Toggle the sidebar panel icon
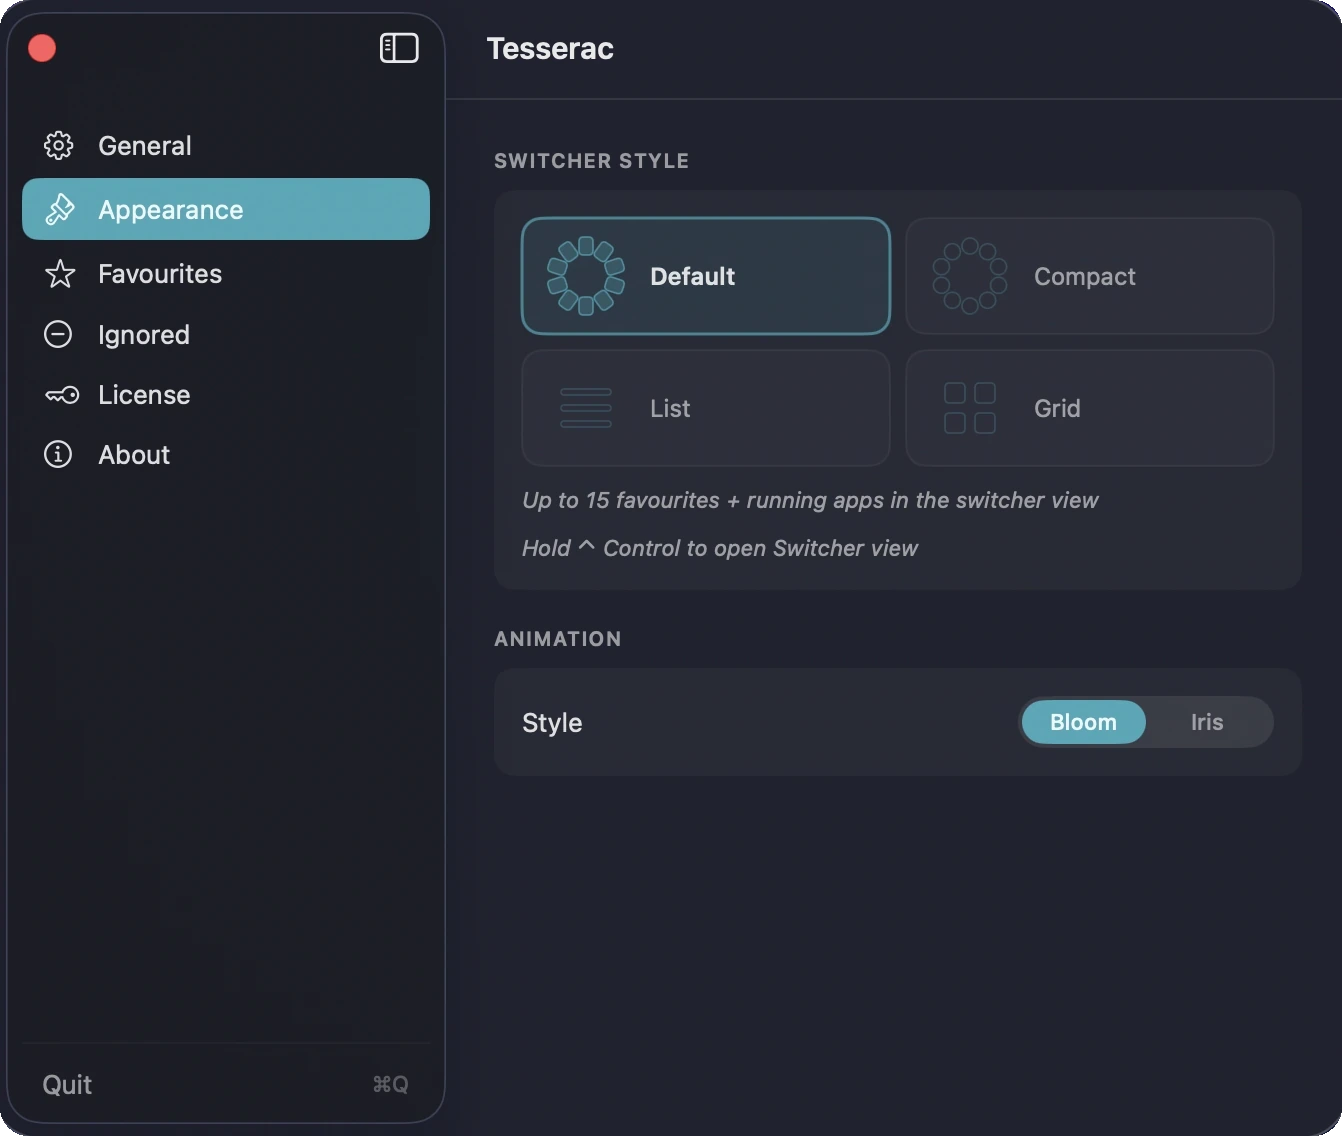The height and width of the screenshot is (1136, 1342). pos(399,48)
